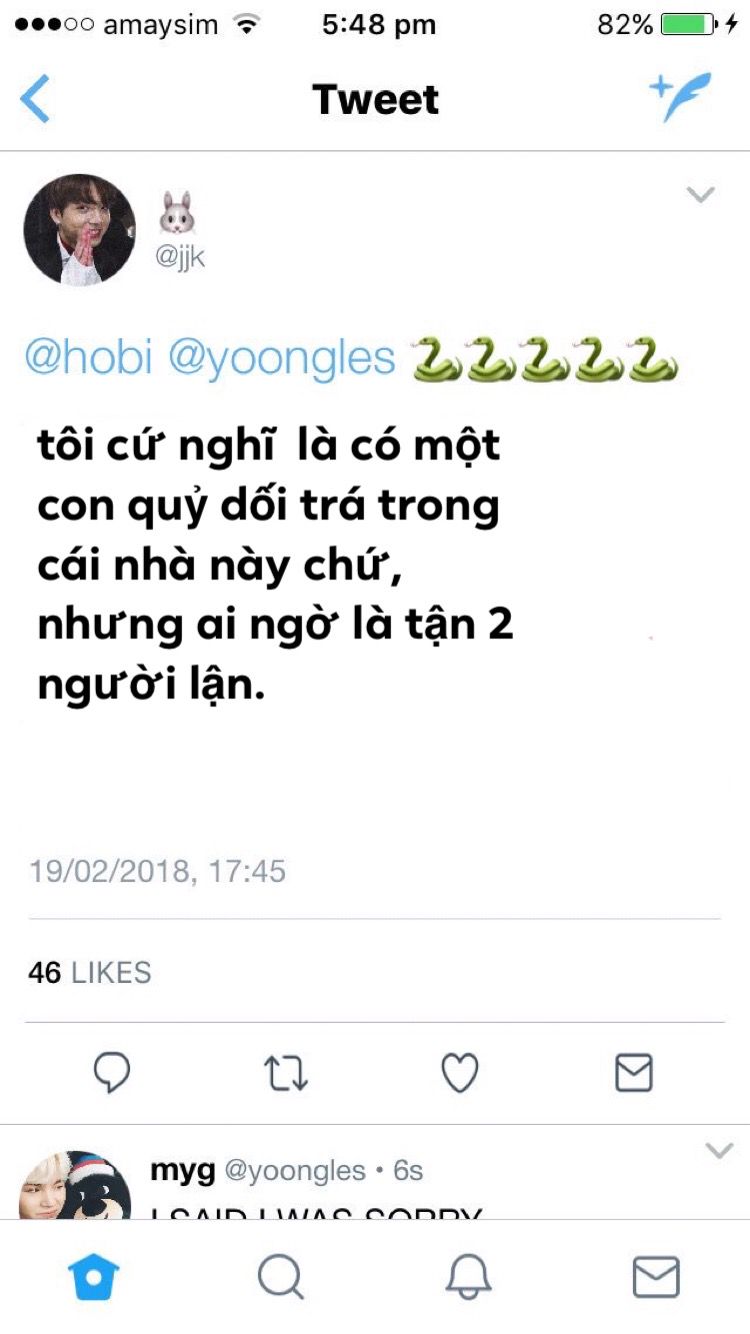Retweet this tweet

pyautogui.click(x=286, y=1073)
